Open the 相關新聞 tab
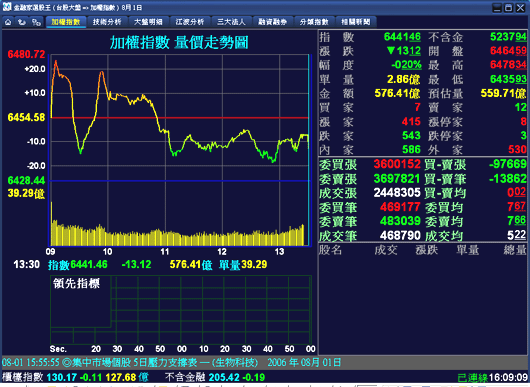This screenshot has height=387, width=530. [x=356, y=22]
